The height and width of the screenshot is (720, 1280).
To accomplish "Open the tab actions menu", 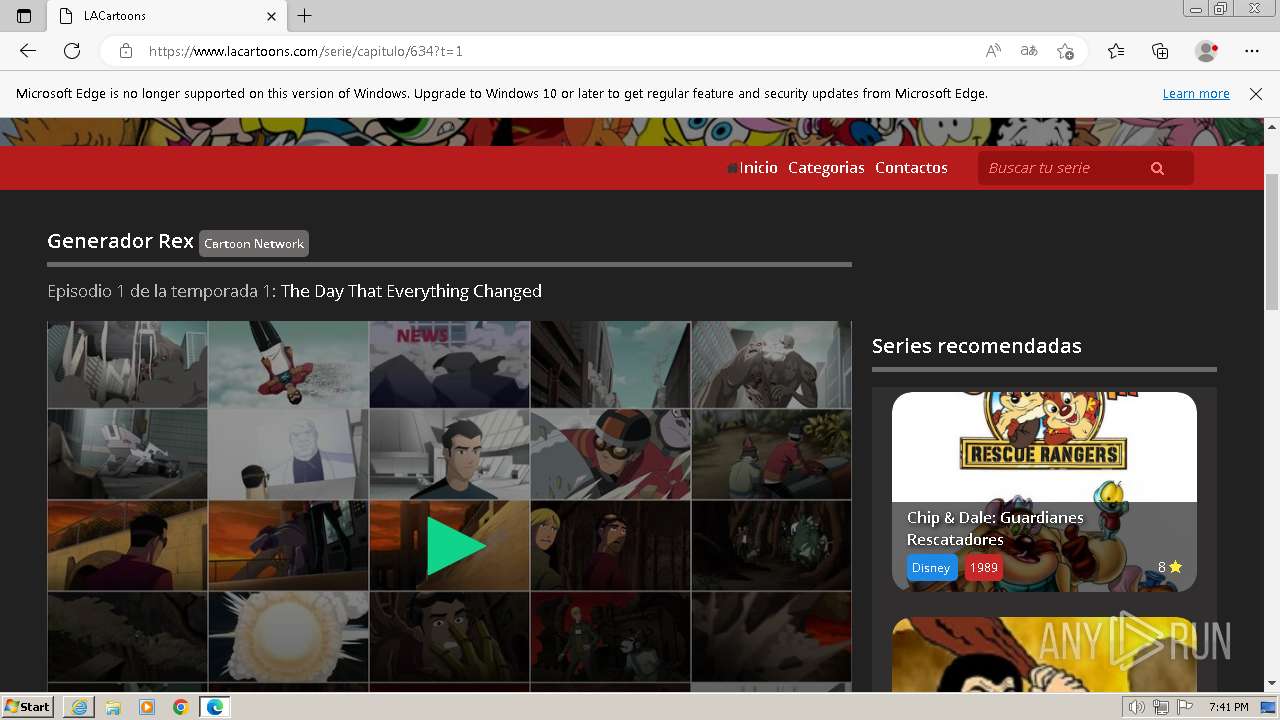I will pyautogui.click(x=24, y=16).
